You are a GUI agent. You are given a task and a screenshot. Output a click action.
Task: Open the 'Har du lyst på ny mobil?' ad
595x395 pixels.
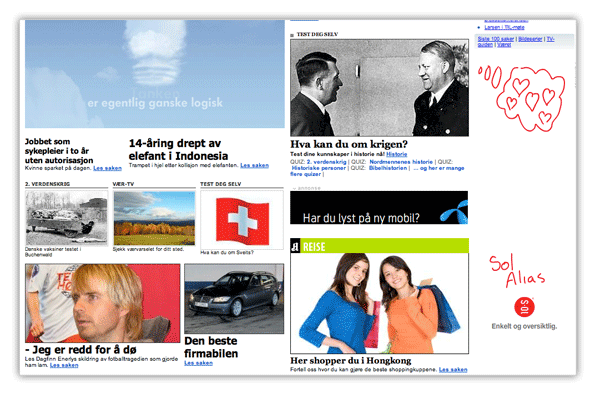pos(379,208)
